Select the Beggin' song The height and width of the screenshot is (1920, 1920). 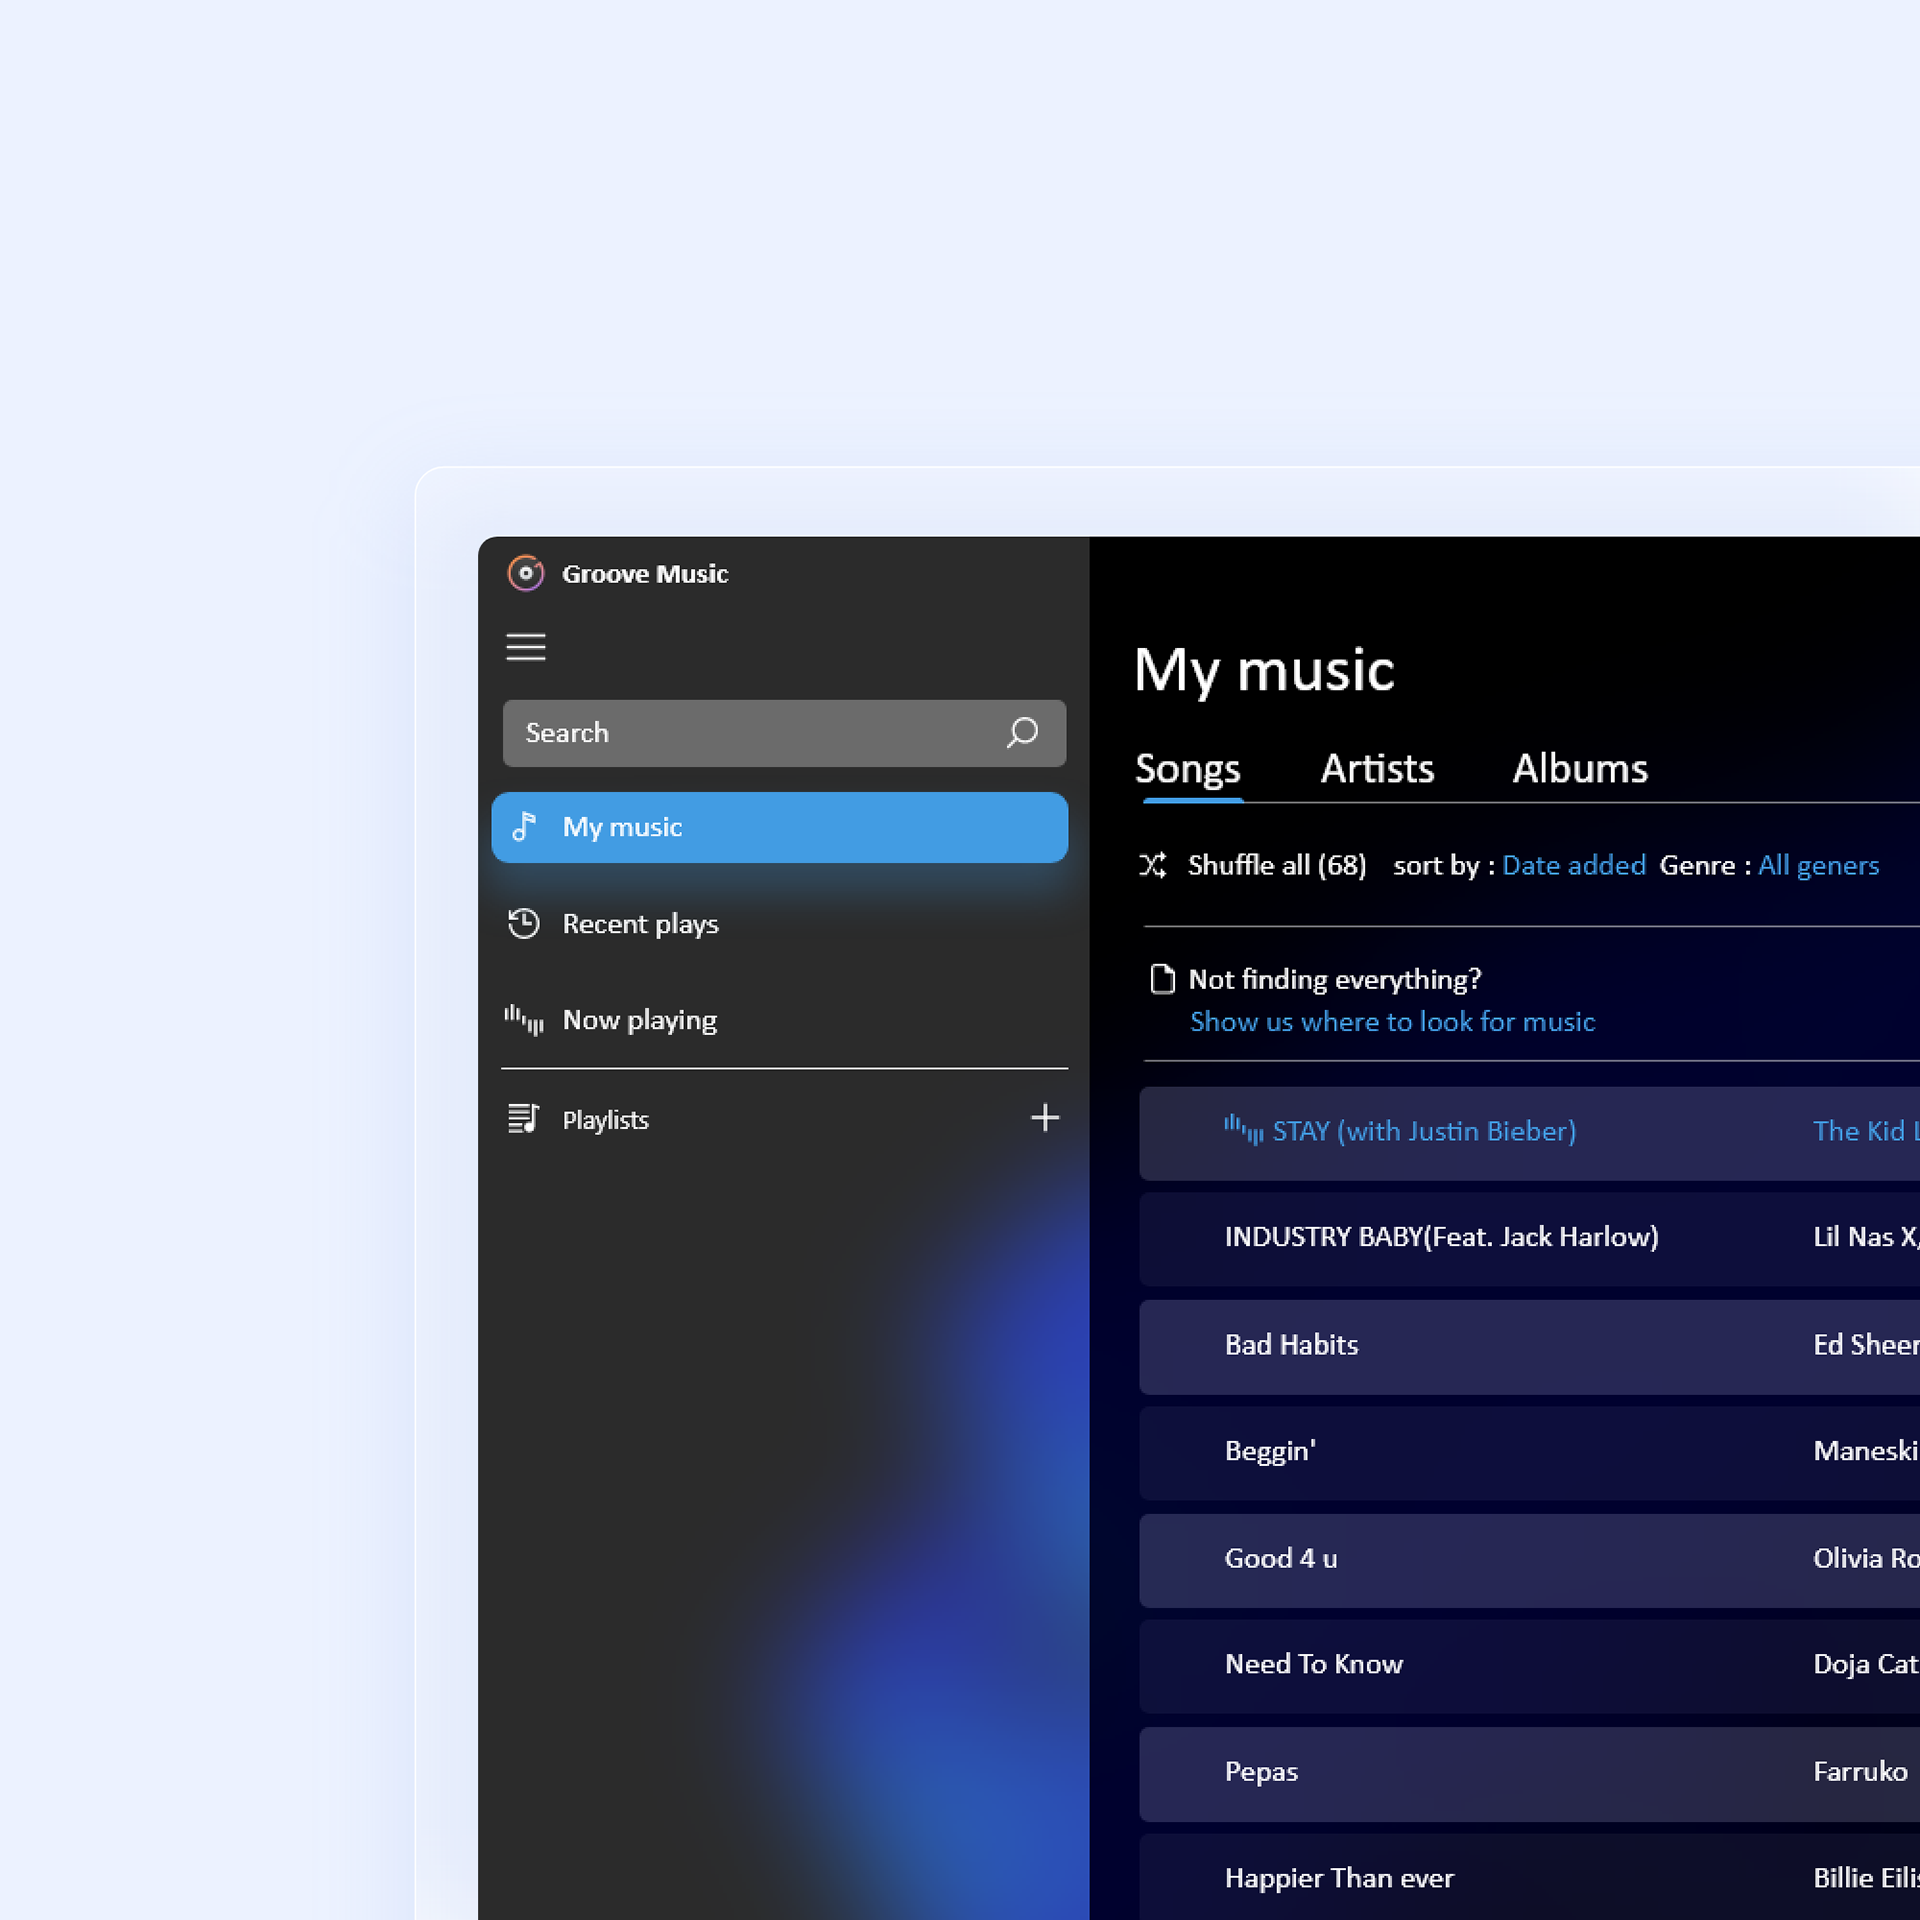tap(1270, 1452)
